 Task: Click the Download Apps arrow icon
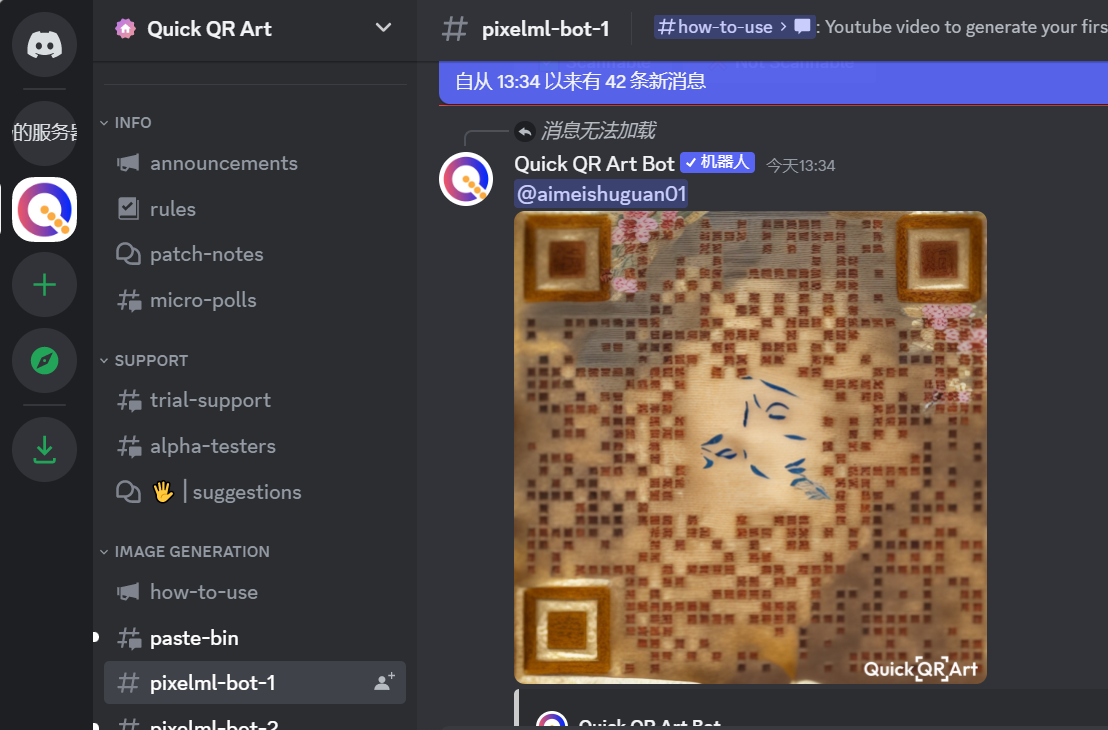pos(45,449)
